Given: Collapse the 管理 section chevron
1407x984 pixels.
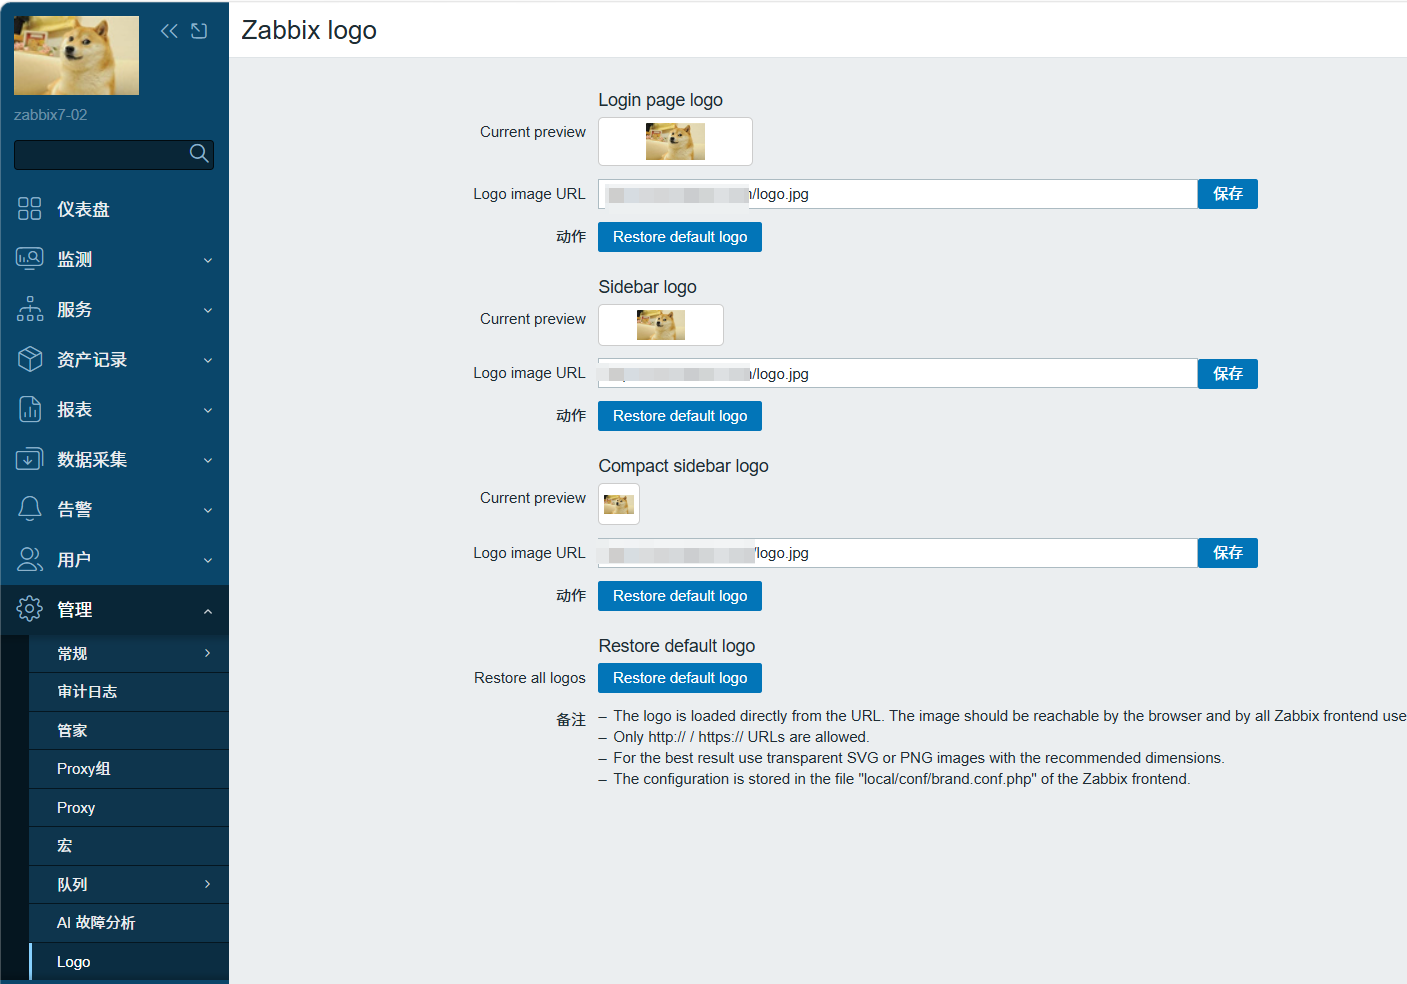Looking at the screenshot, I should (x=208, y=611).
